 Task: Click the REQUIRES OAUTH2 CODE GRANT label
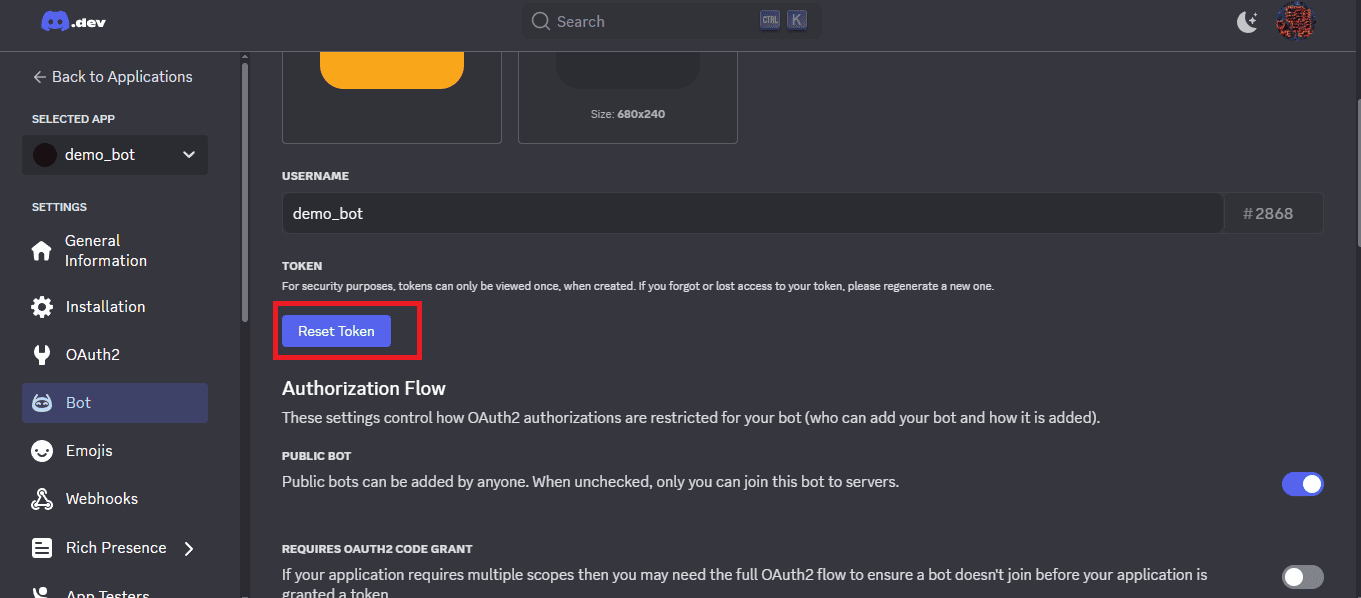377,549
